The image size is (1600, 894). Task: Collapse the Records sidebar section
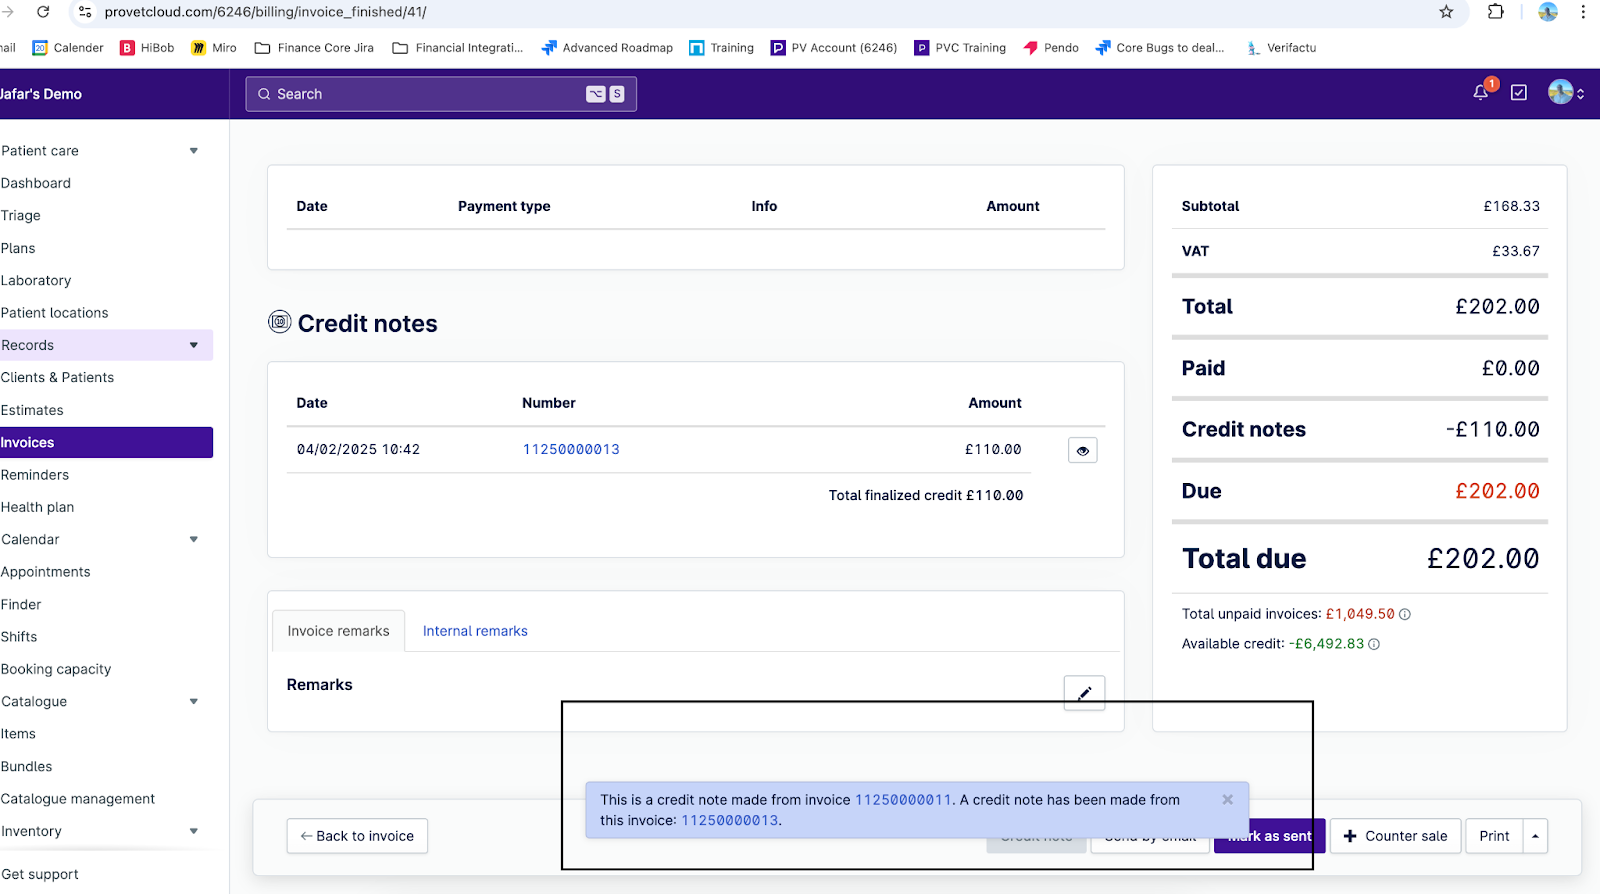point(194,345)
